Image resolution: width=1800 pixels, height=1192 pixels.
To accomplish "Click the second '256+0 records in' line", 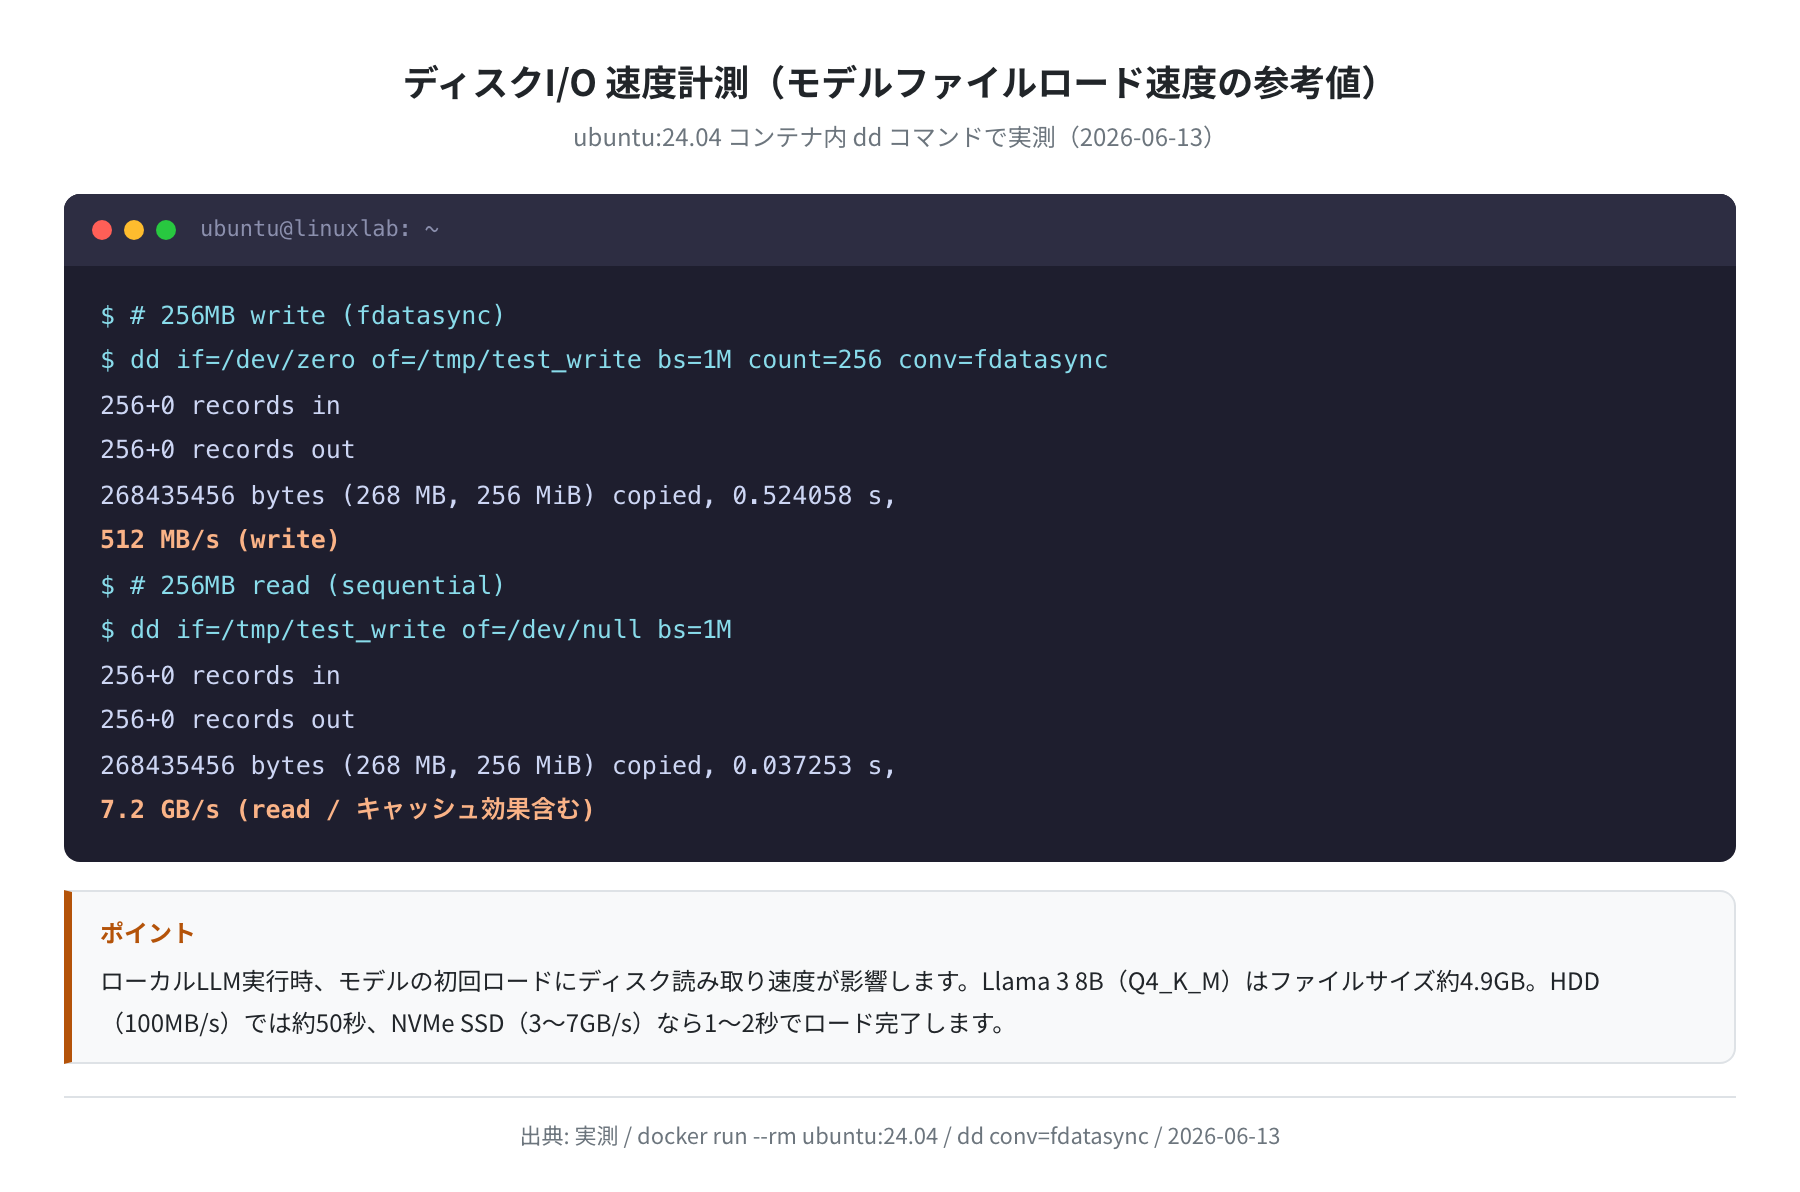I will 220,676.
